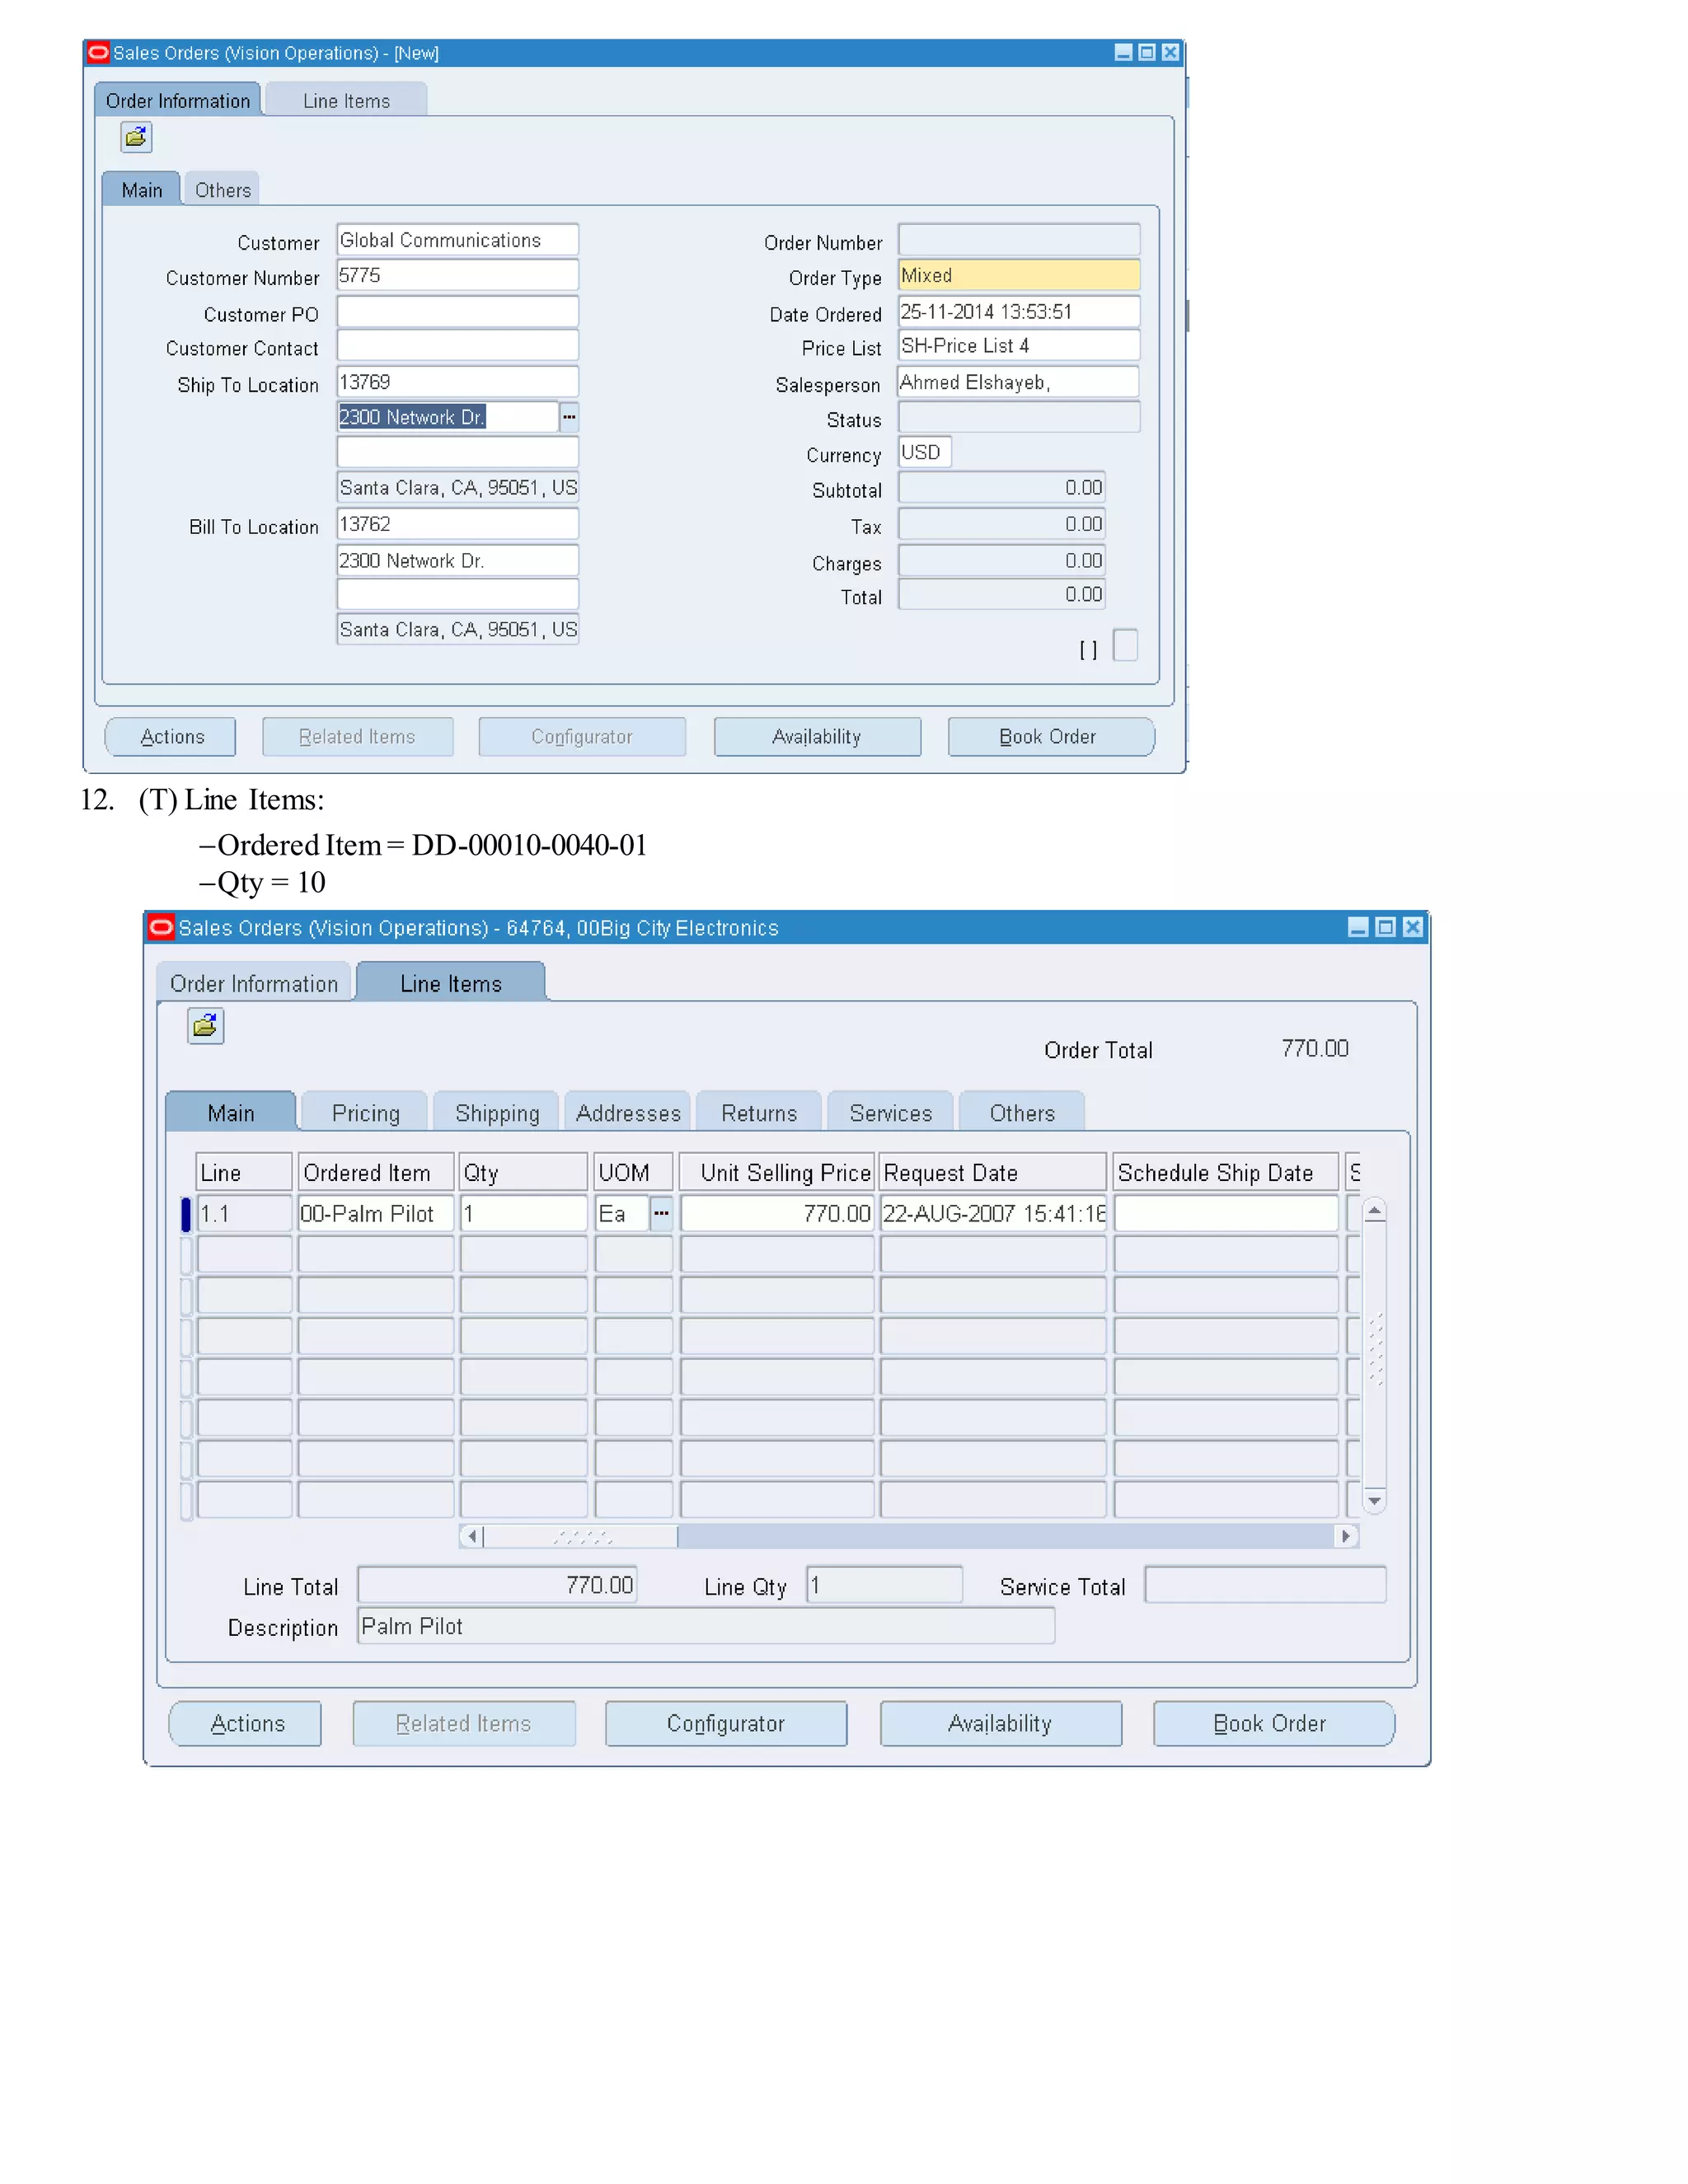1688x2184 pixels.
Task: Click the Qty cell of line 1.1
Action: pyautogui.click(x=523, y=1213)
